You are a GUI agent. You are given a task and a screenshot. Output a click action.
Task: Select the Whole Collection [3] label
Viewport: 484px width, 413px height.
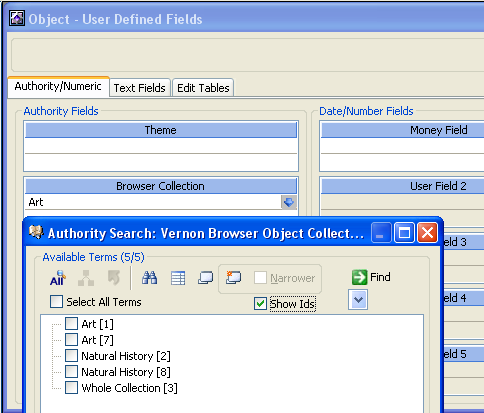point(130,388)
